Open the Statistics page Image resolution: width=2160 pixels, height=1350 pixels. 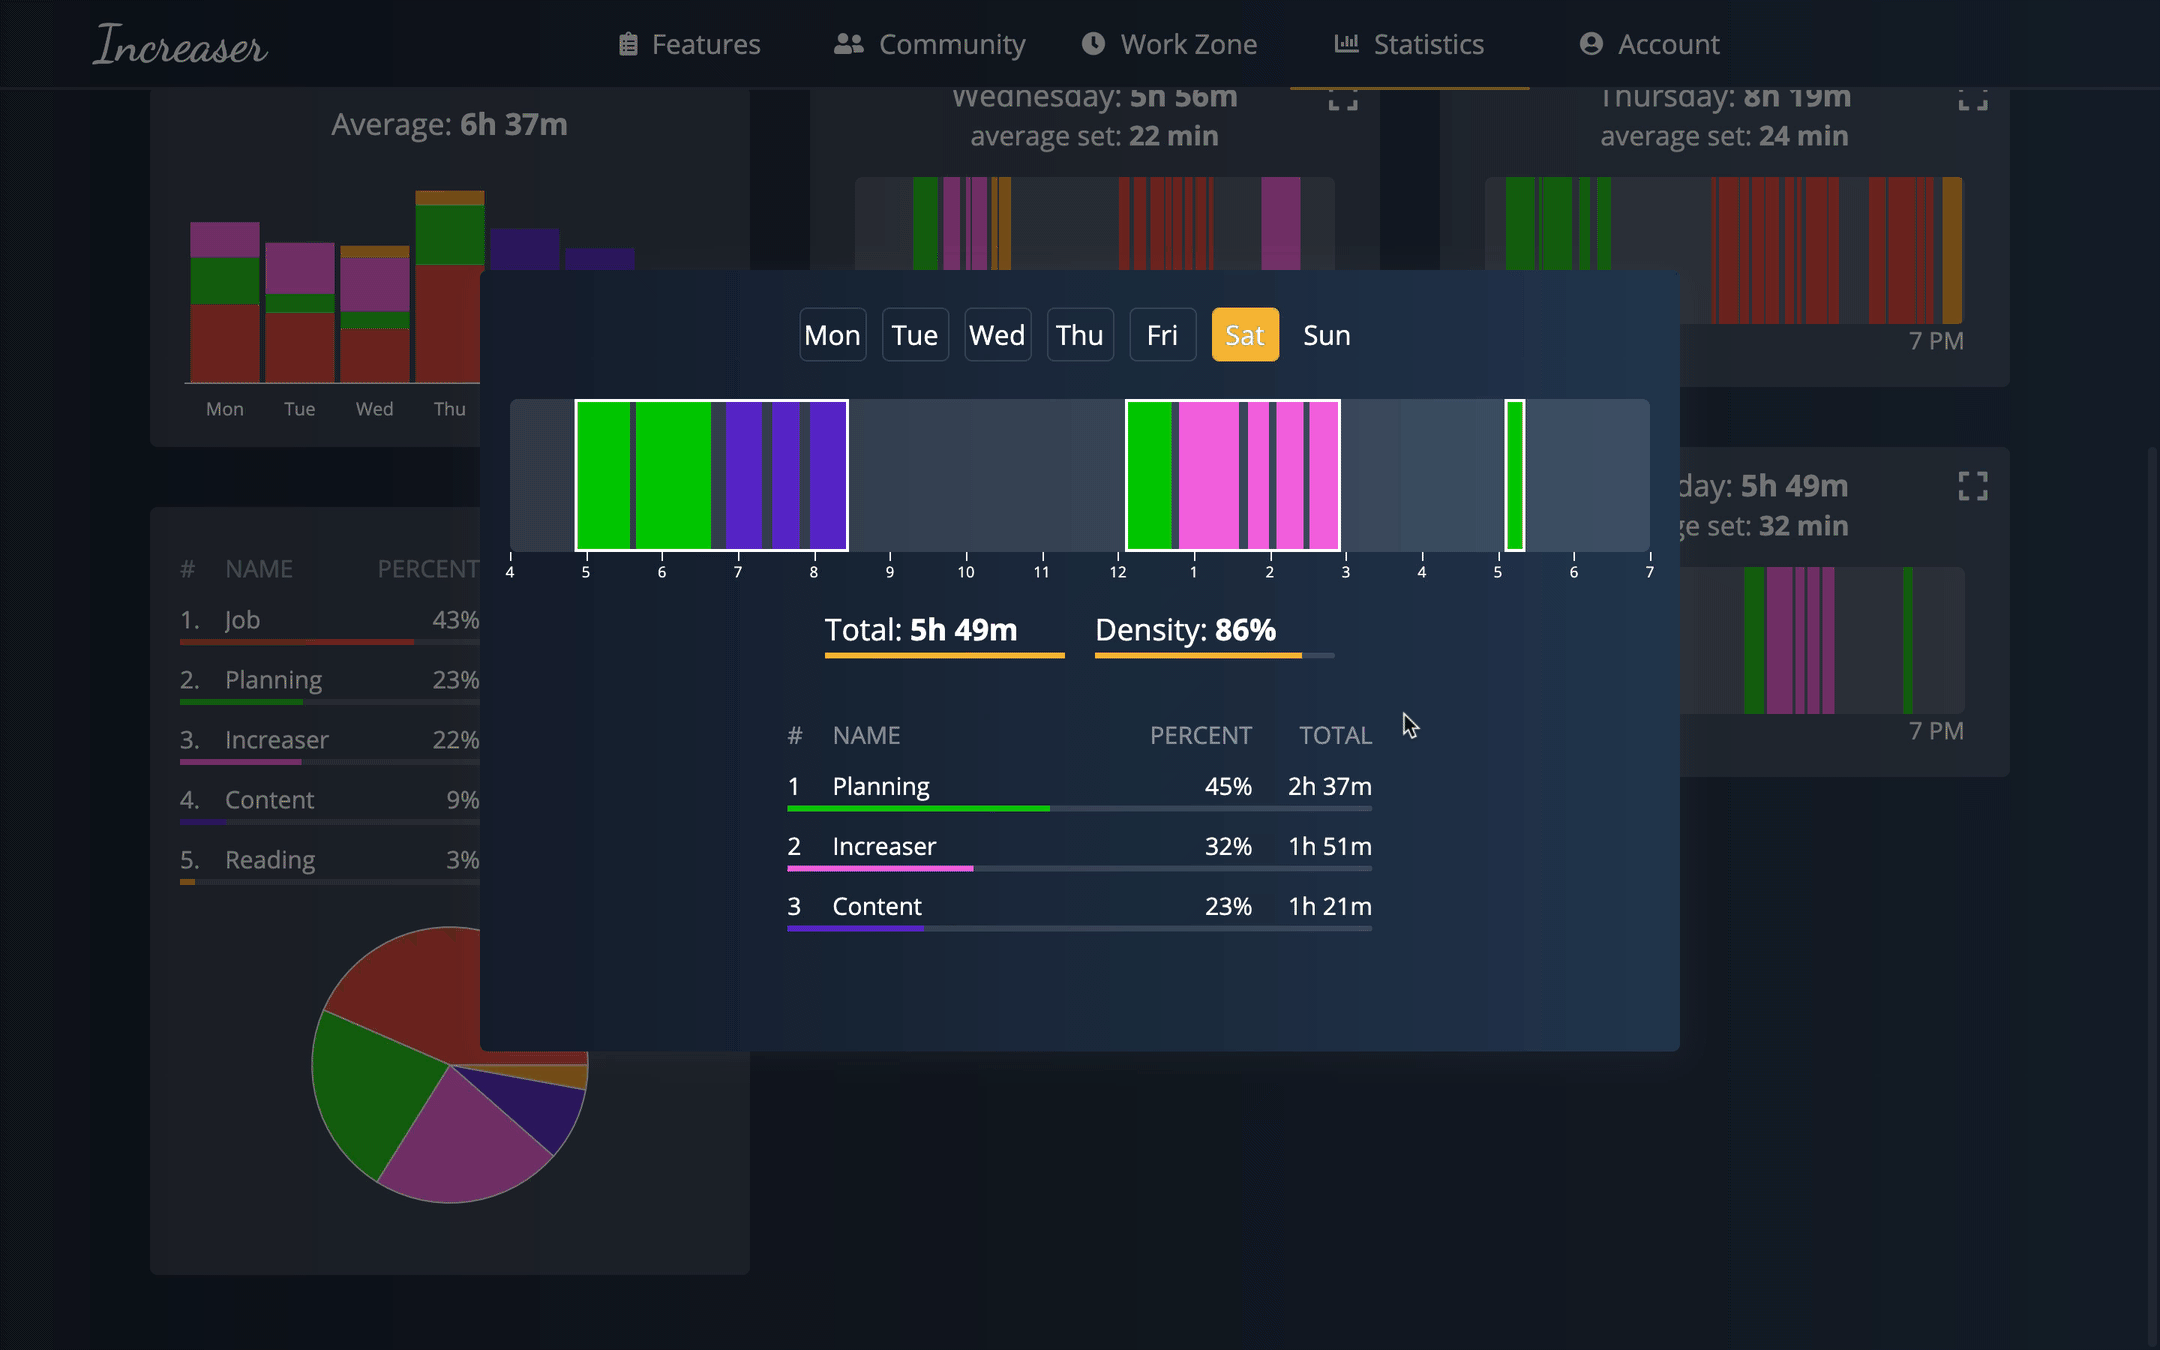(x=1410, y=44)
